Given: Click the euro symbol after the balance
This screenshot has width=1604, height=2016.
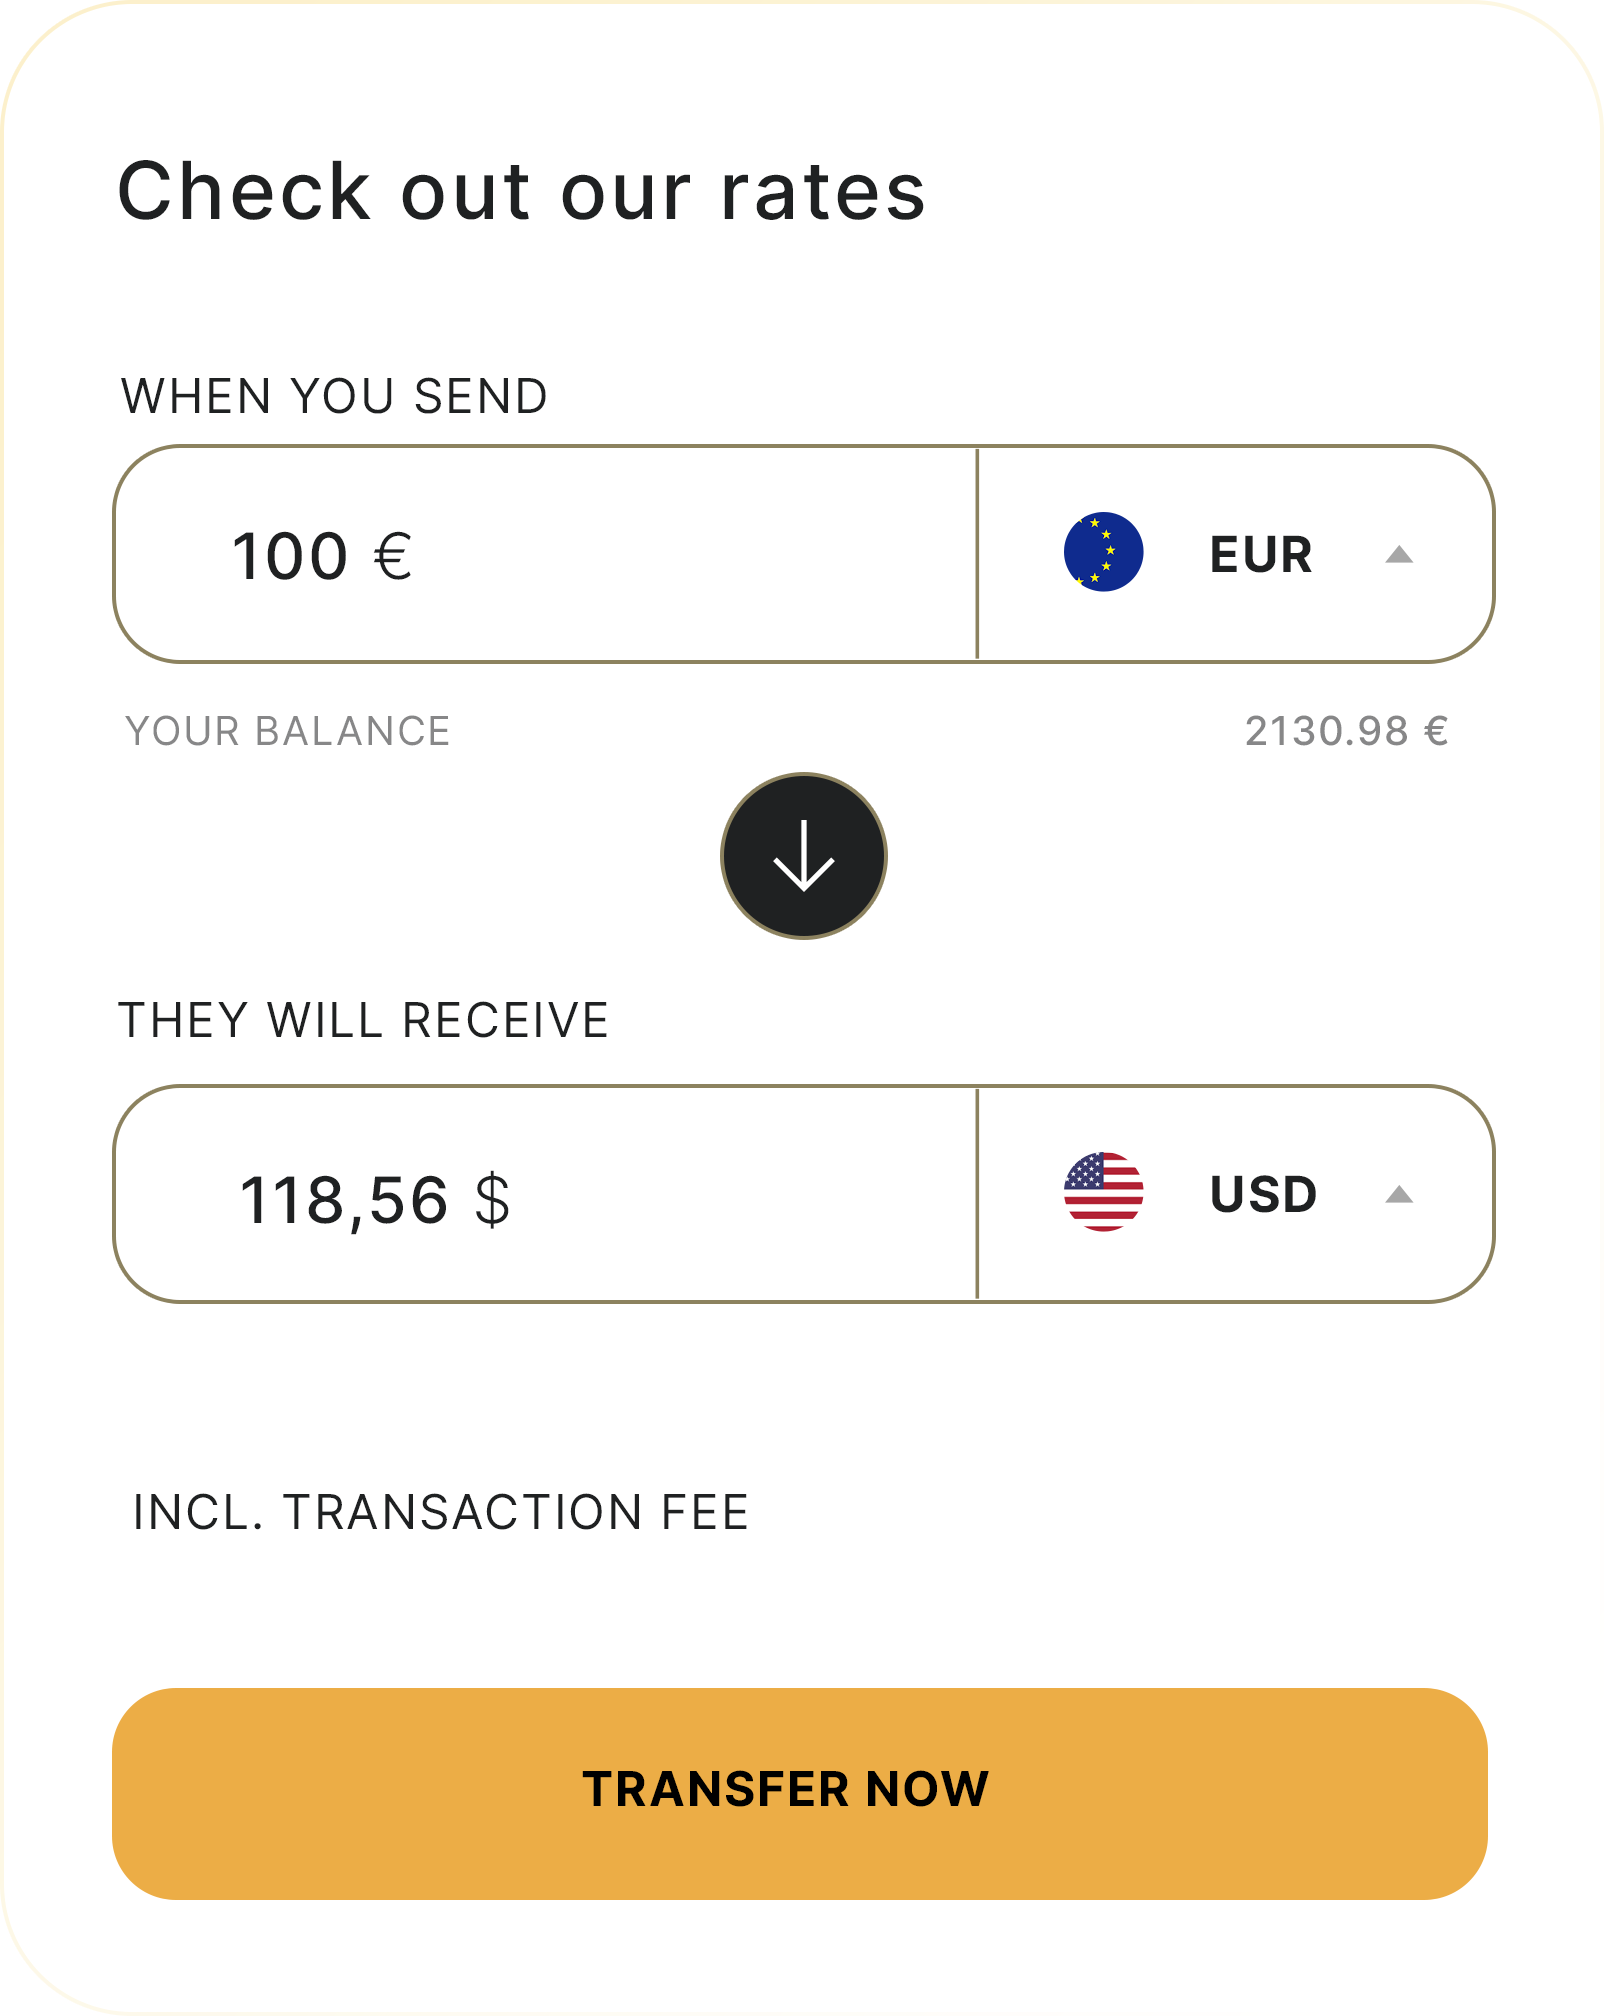Looking at the screenshot, I should 1436,731.
